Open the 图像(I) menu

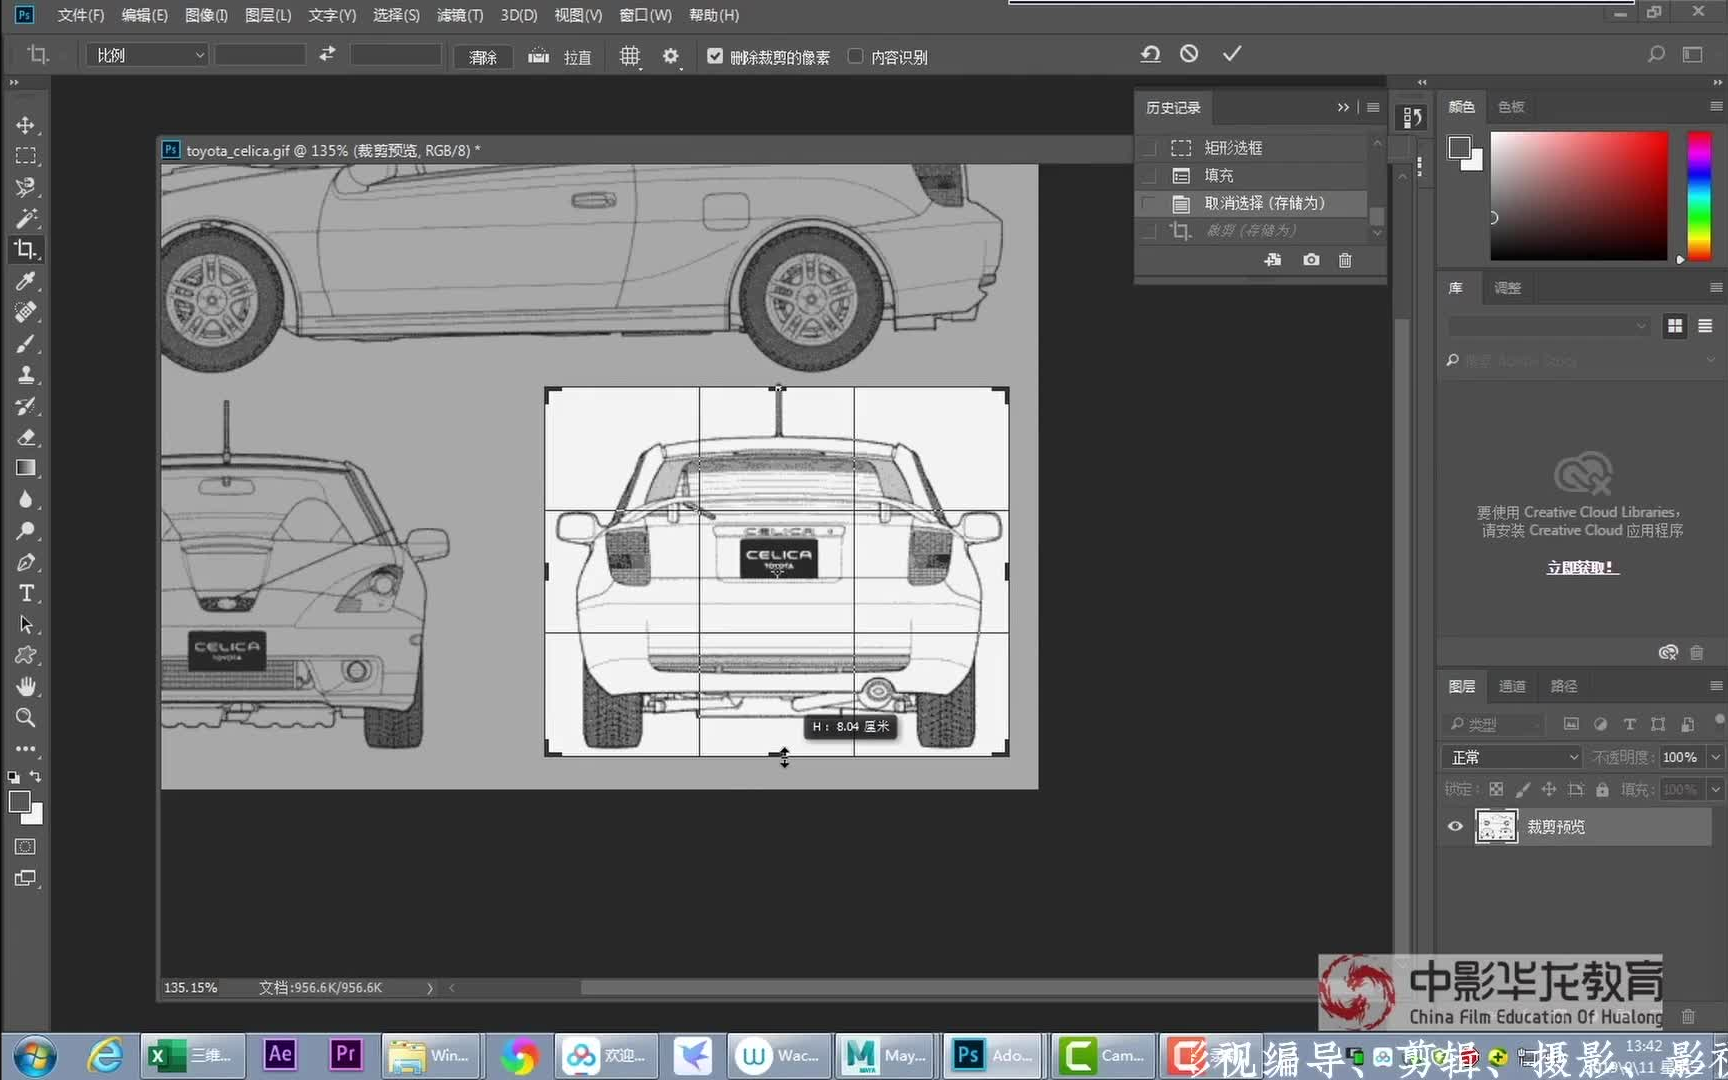[206, 15]
